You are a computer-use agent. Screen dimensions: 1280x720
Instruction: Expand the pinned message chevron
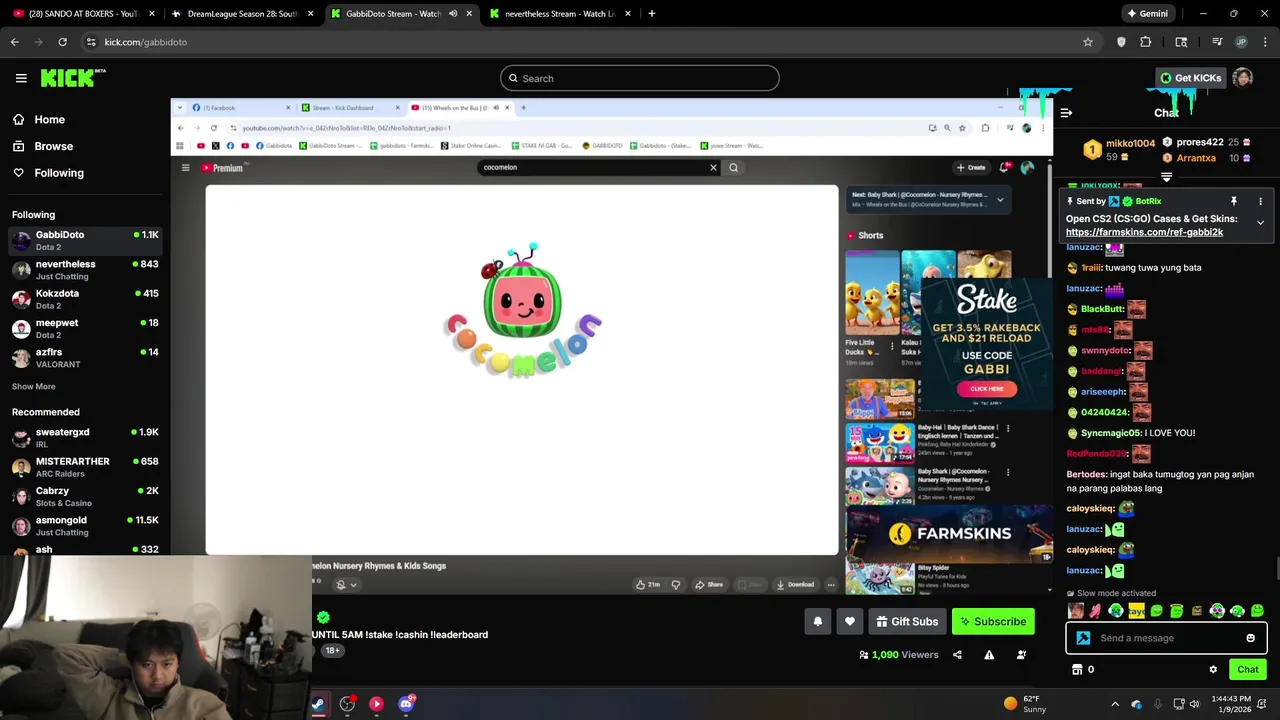click(x=1260, y=223)
